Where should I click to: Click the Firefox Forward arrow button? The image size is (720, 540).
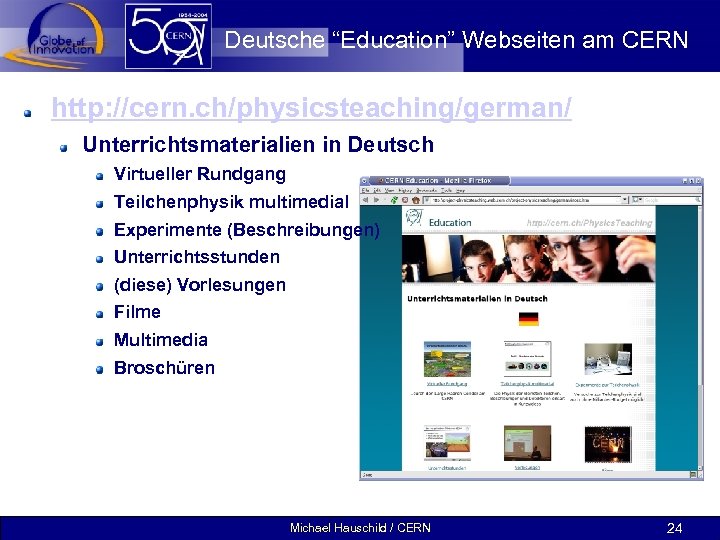pyautogui.click(x=377, y=200)
